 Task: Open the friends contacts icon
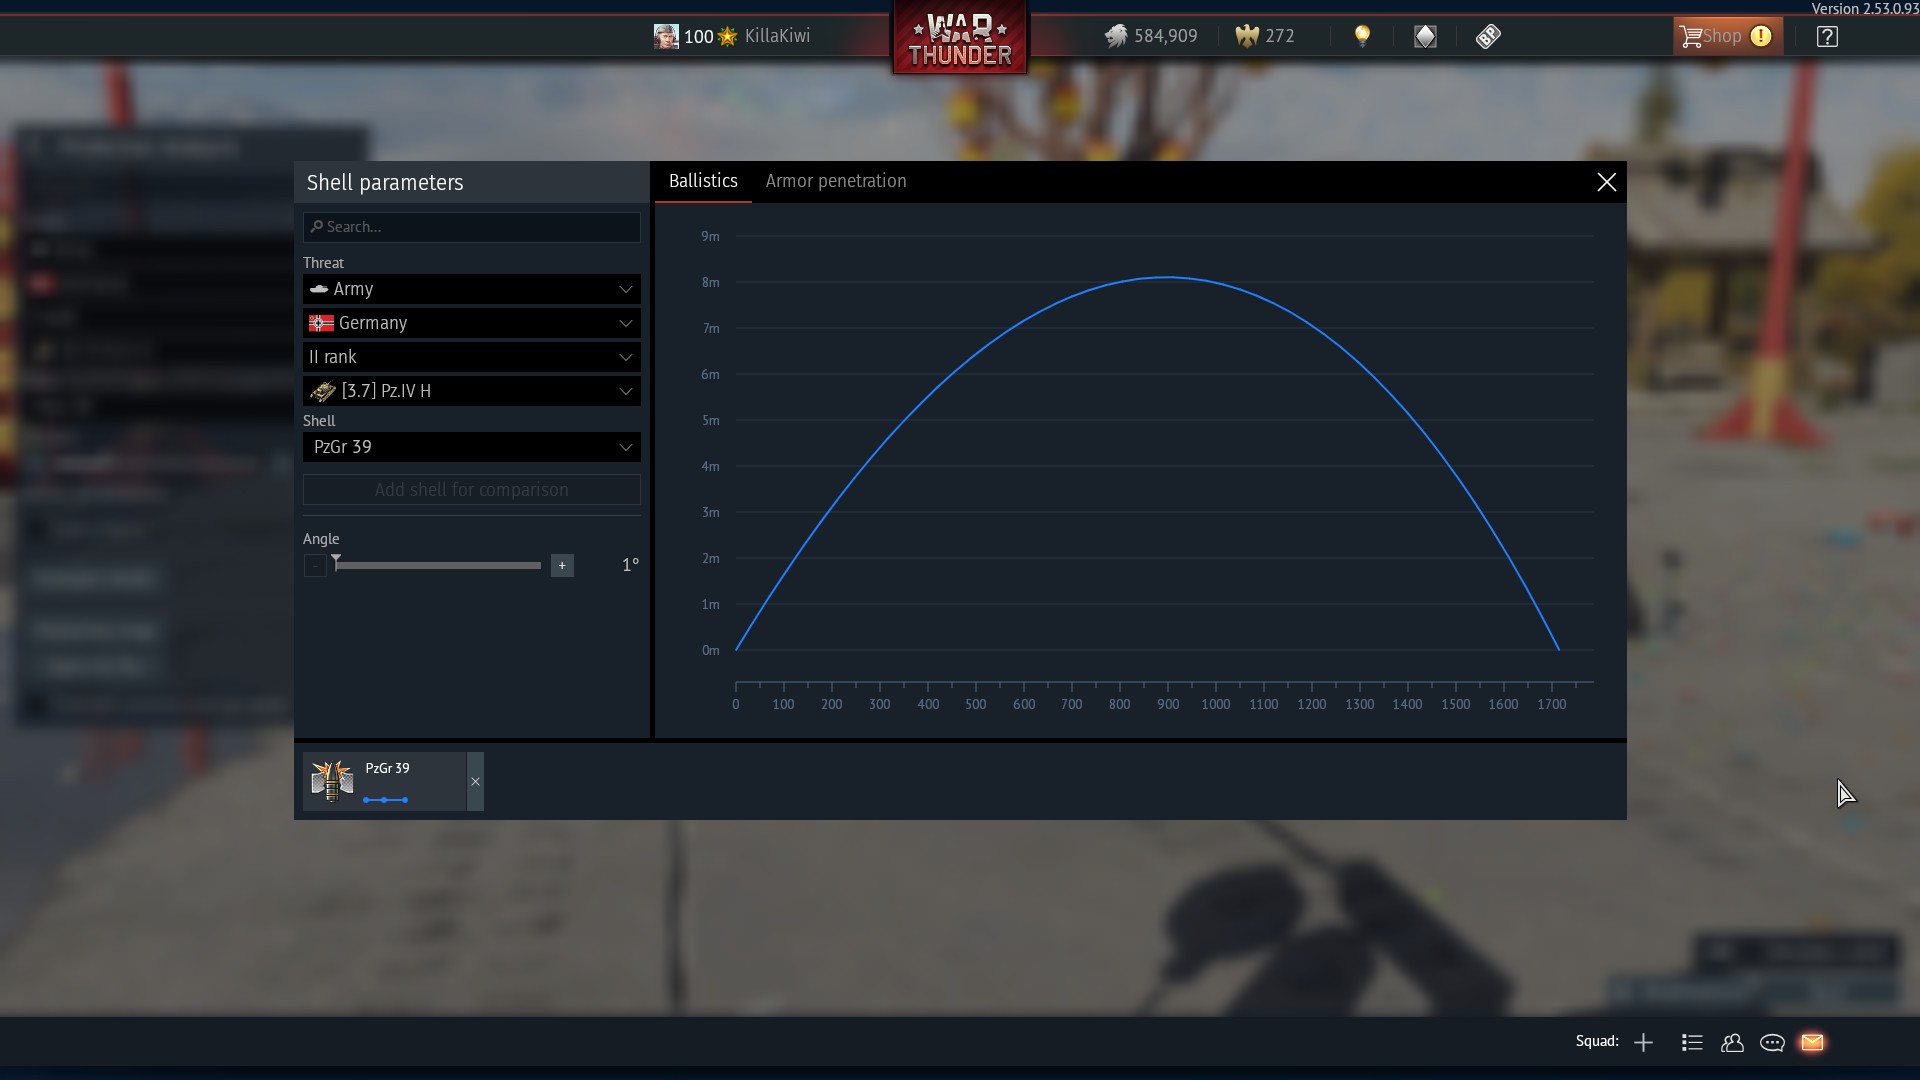(1732, 1042)
